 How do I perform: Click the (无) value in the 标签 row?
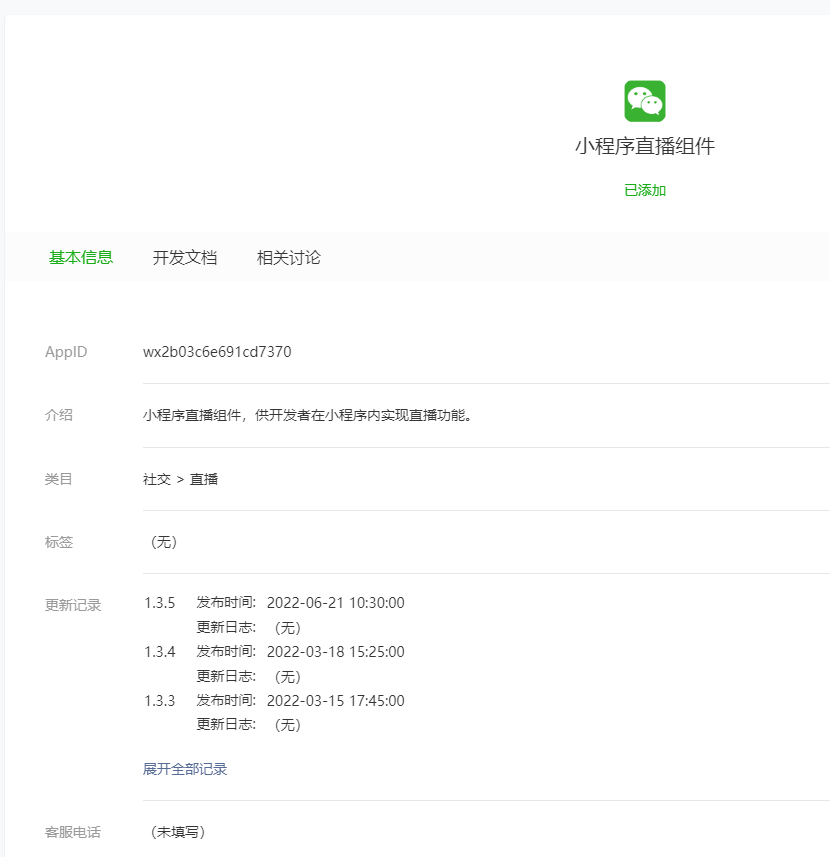coord(163,542)
